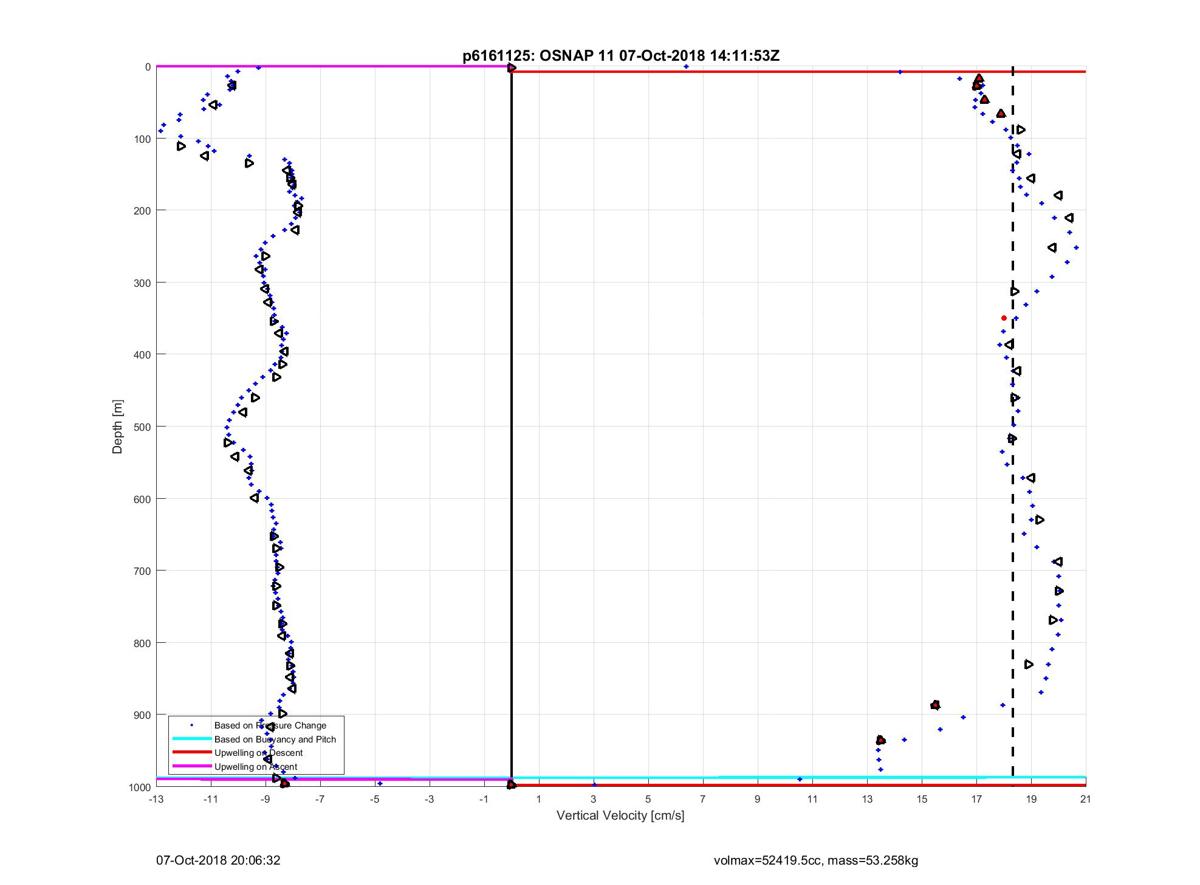
Task: Click the timestamp "07-Oct-2018 20:06:32"
Action: (217, 859)
